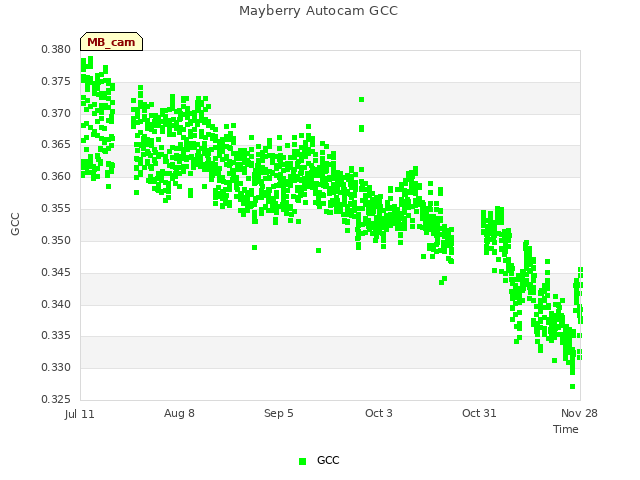Click the MB_cam annotation label
Screen dimensions: 640x480
pos(111,42)
